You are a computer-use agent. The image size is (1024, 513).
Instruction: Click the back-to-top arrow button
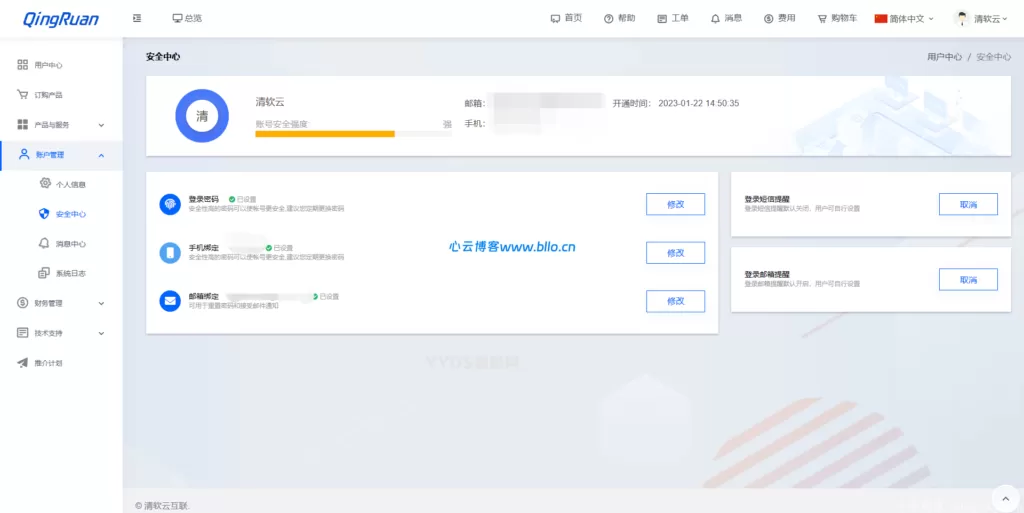click(x=1005, y=498)
